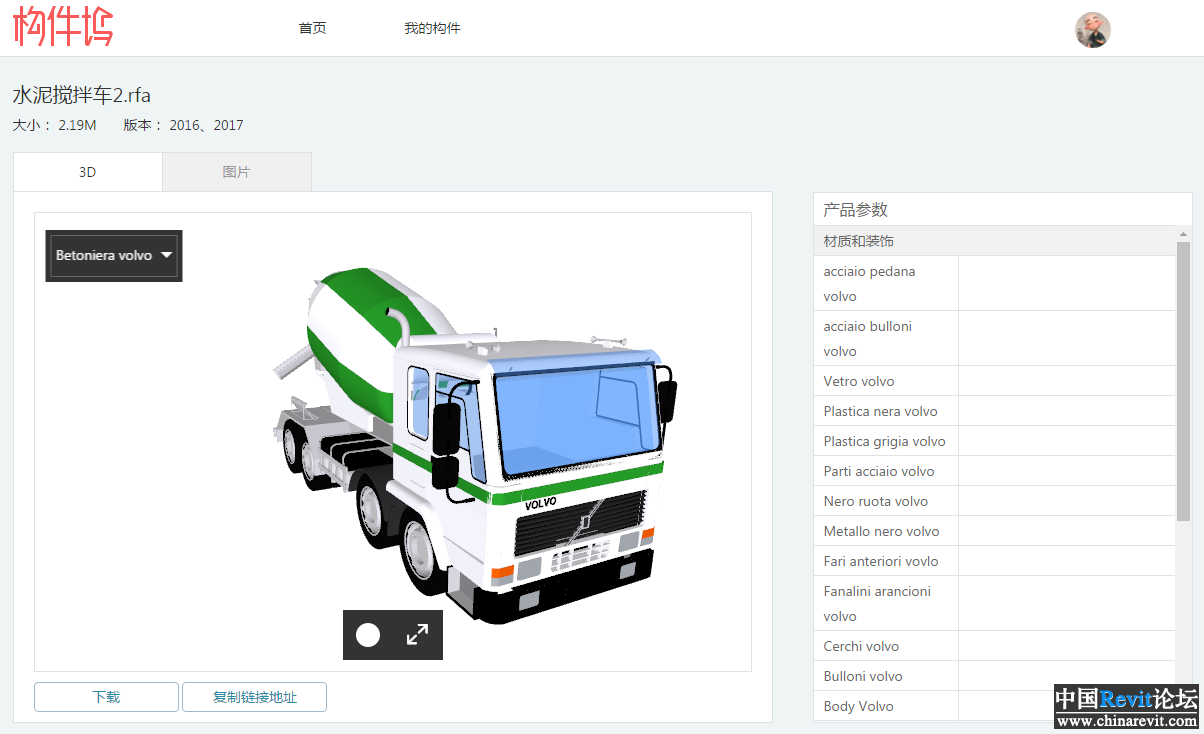Open the user avatar profile menu

click(x=1093, y=30)
